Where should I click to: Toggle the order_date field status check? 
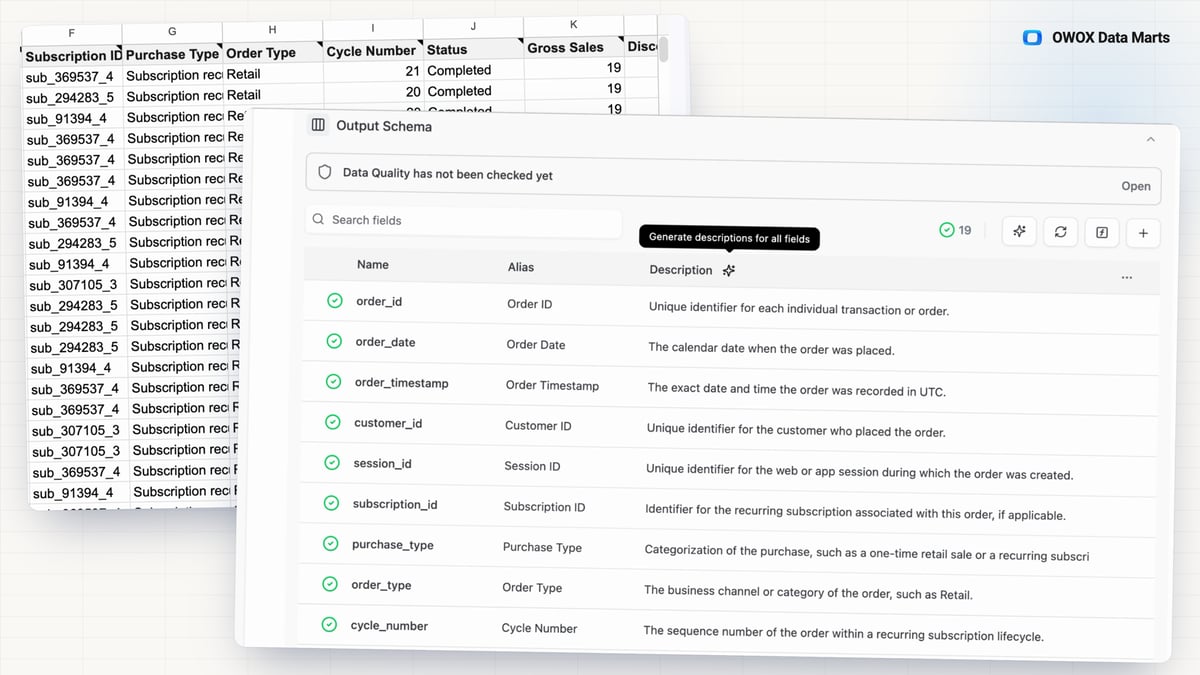click(x=334, y=341)
